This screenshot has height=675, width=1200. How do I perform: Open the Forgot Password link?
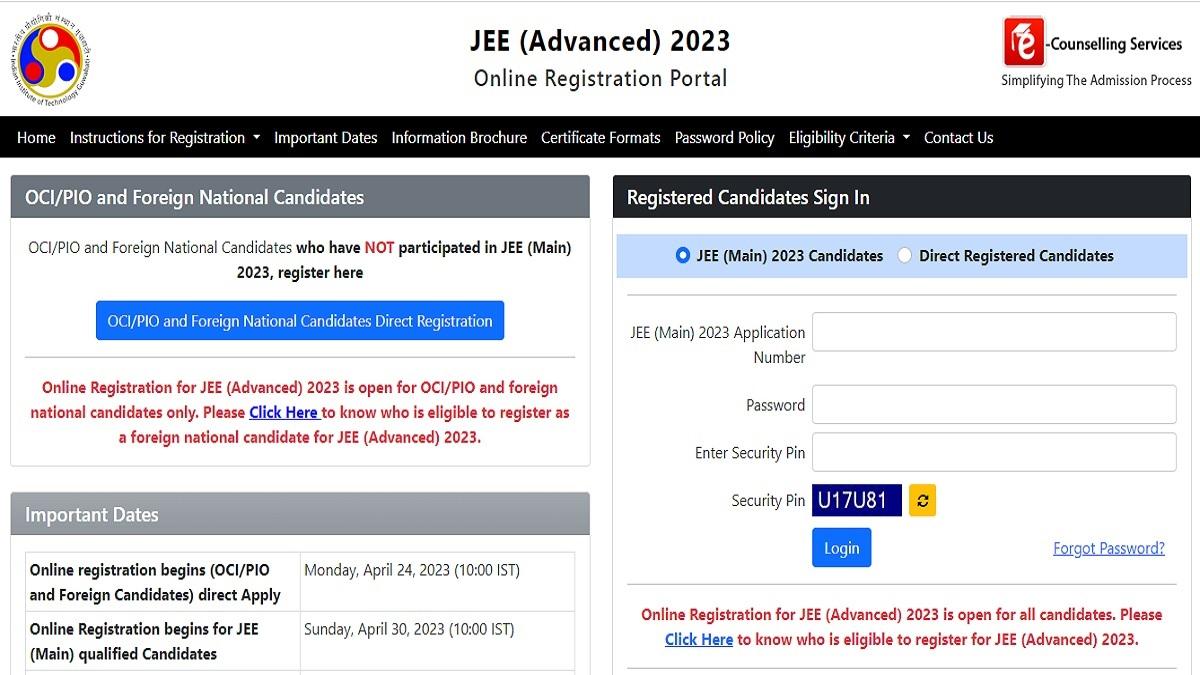point(1108,547)
